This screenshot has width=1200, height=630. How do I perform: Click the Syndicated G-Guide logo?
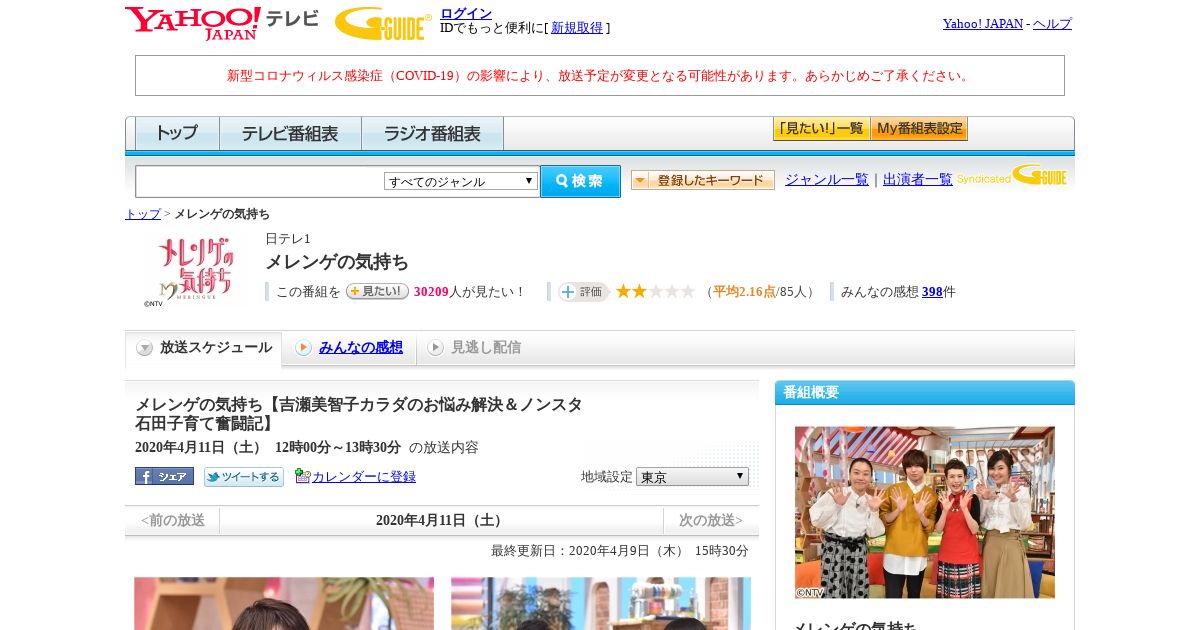click(x=1011, y=176)
